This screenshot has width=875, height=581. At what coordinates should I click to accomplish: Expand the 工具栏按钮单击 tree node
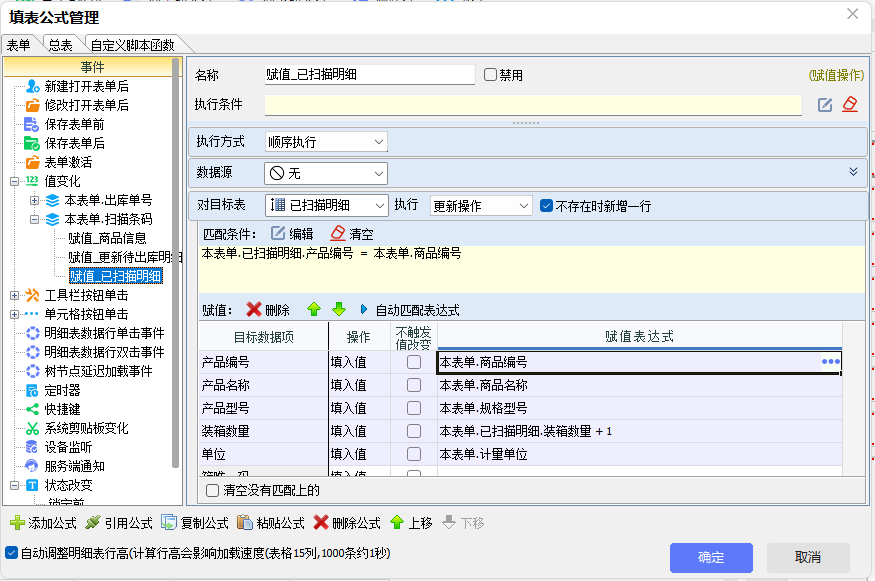(15, 295)
